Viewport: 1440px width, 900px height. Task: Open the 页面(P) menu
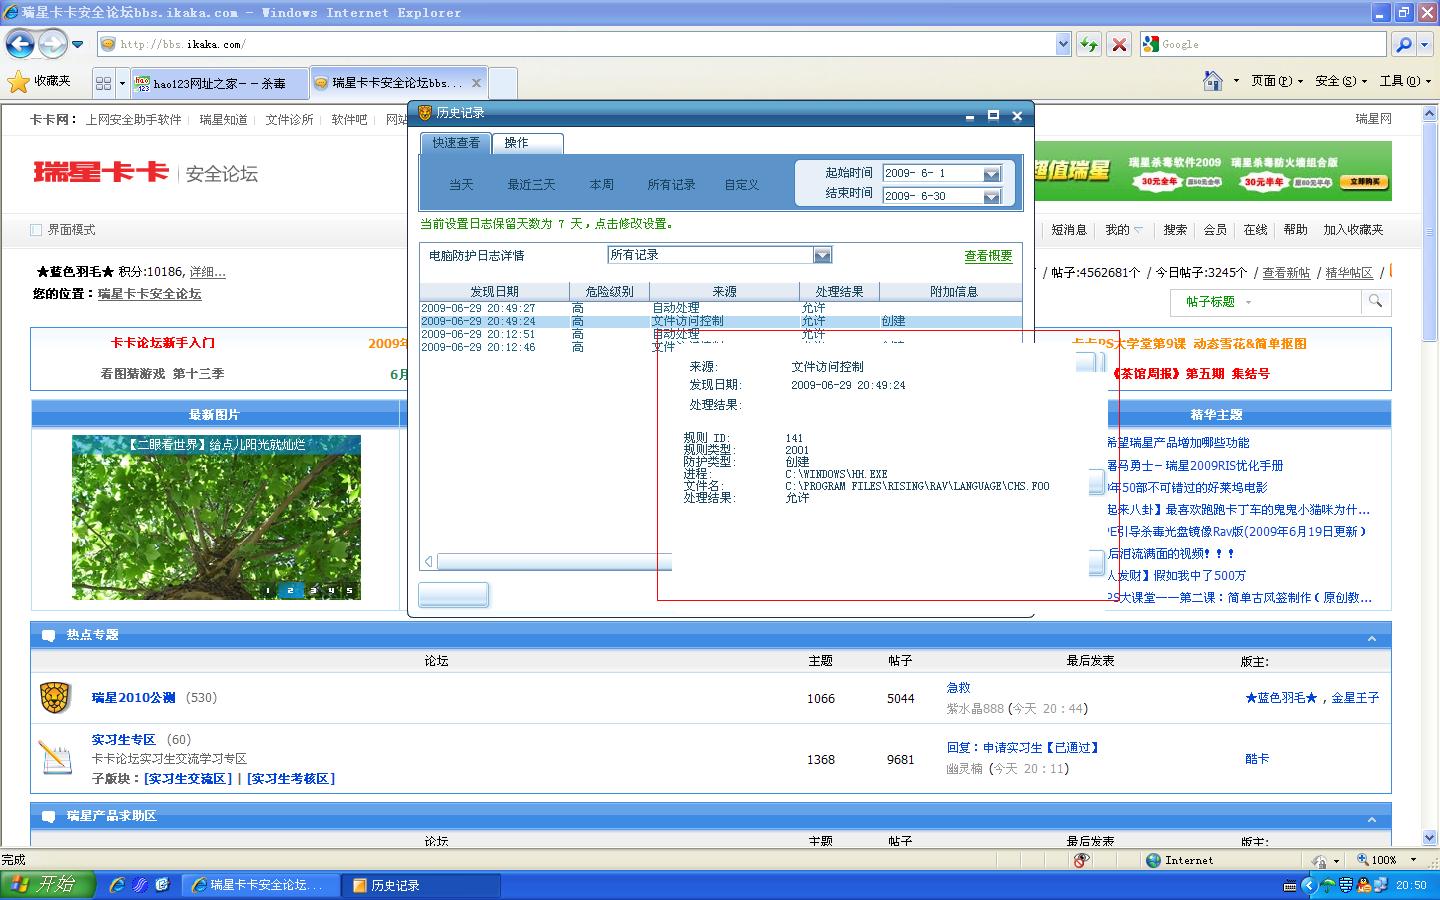coord(1277,81)
